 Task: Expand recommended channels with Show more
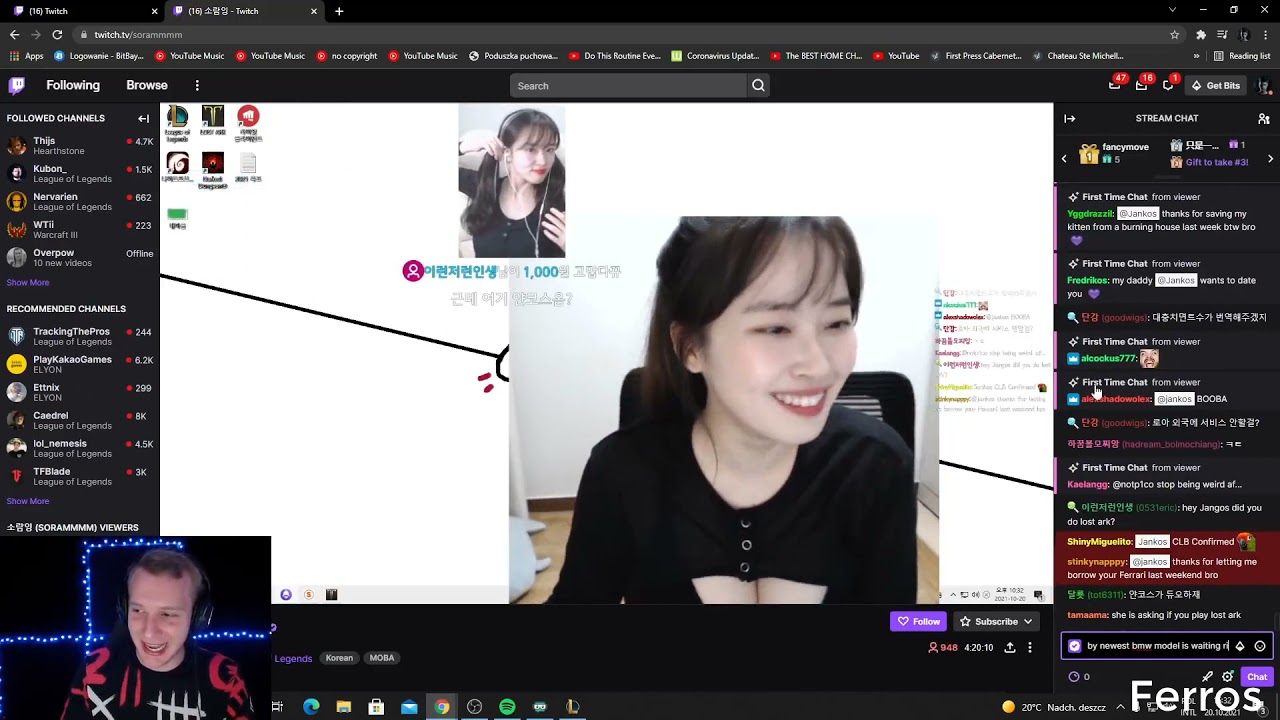[28, 501]
